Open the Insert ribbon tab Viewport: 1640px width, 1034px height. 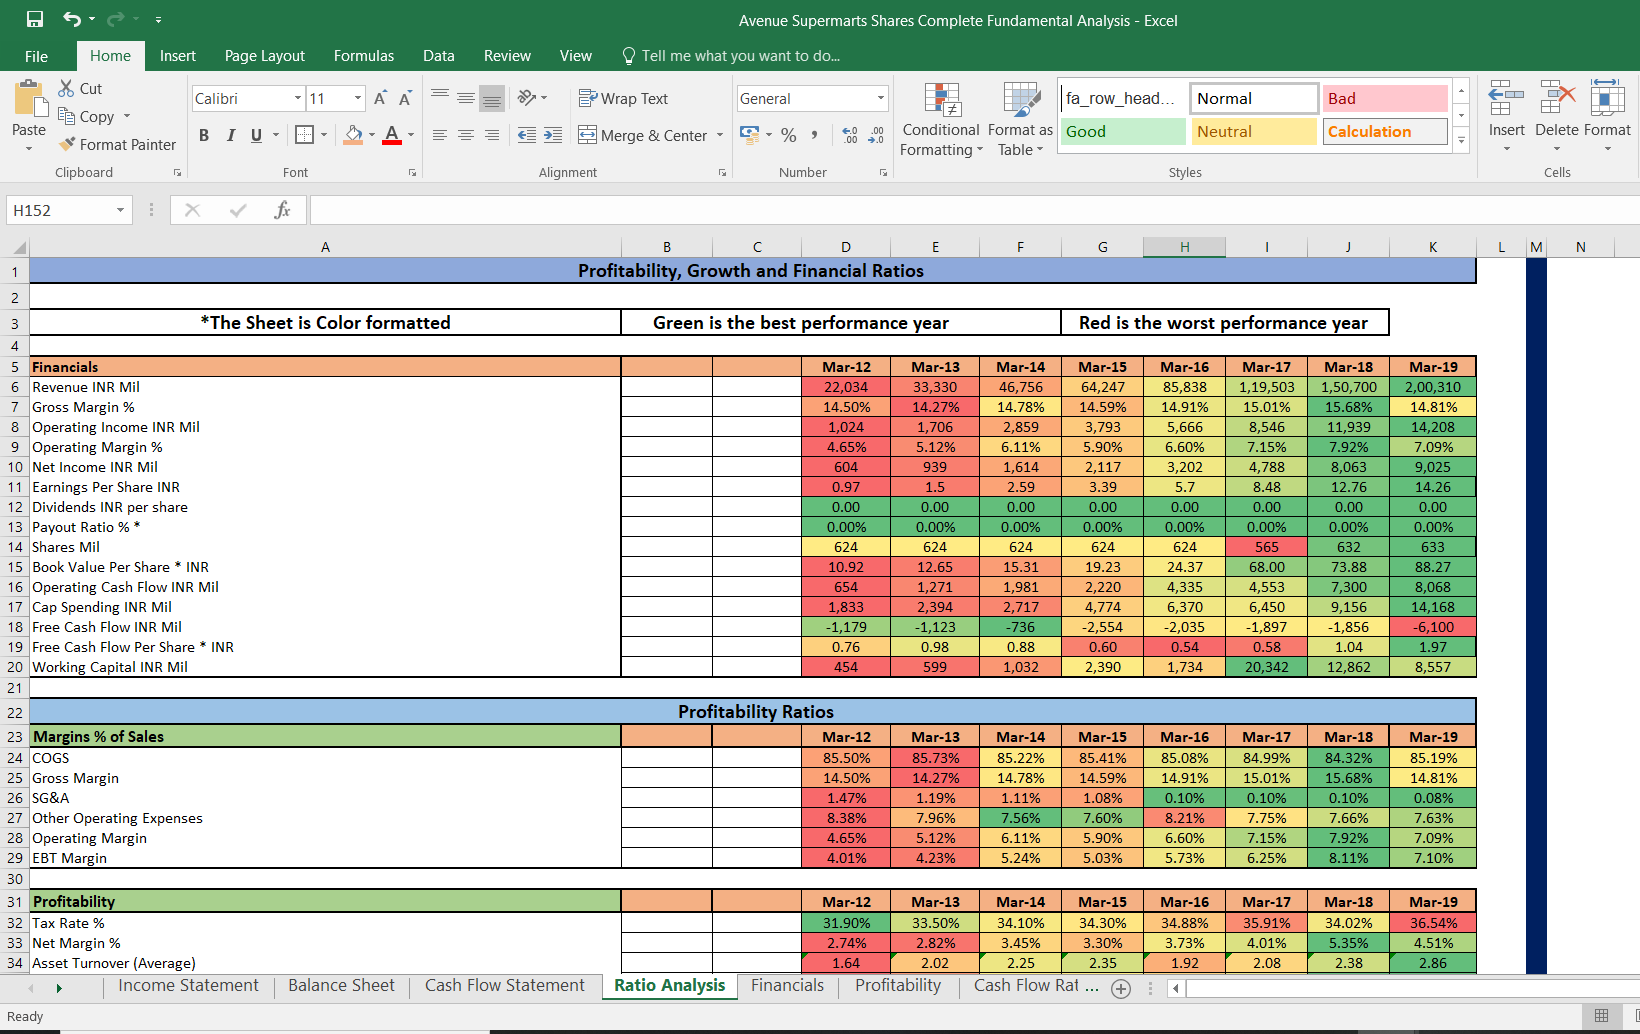177,56
